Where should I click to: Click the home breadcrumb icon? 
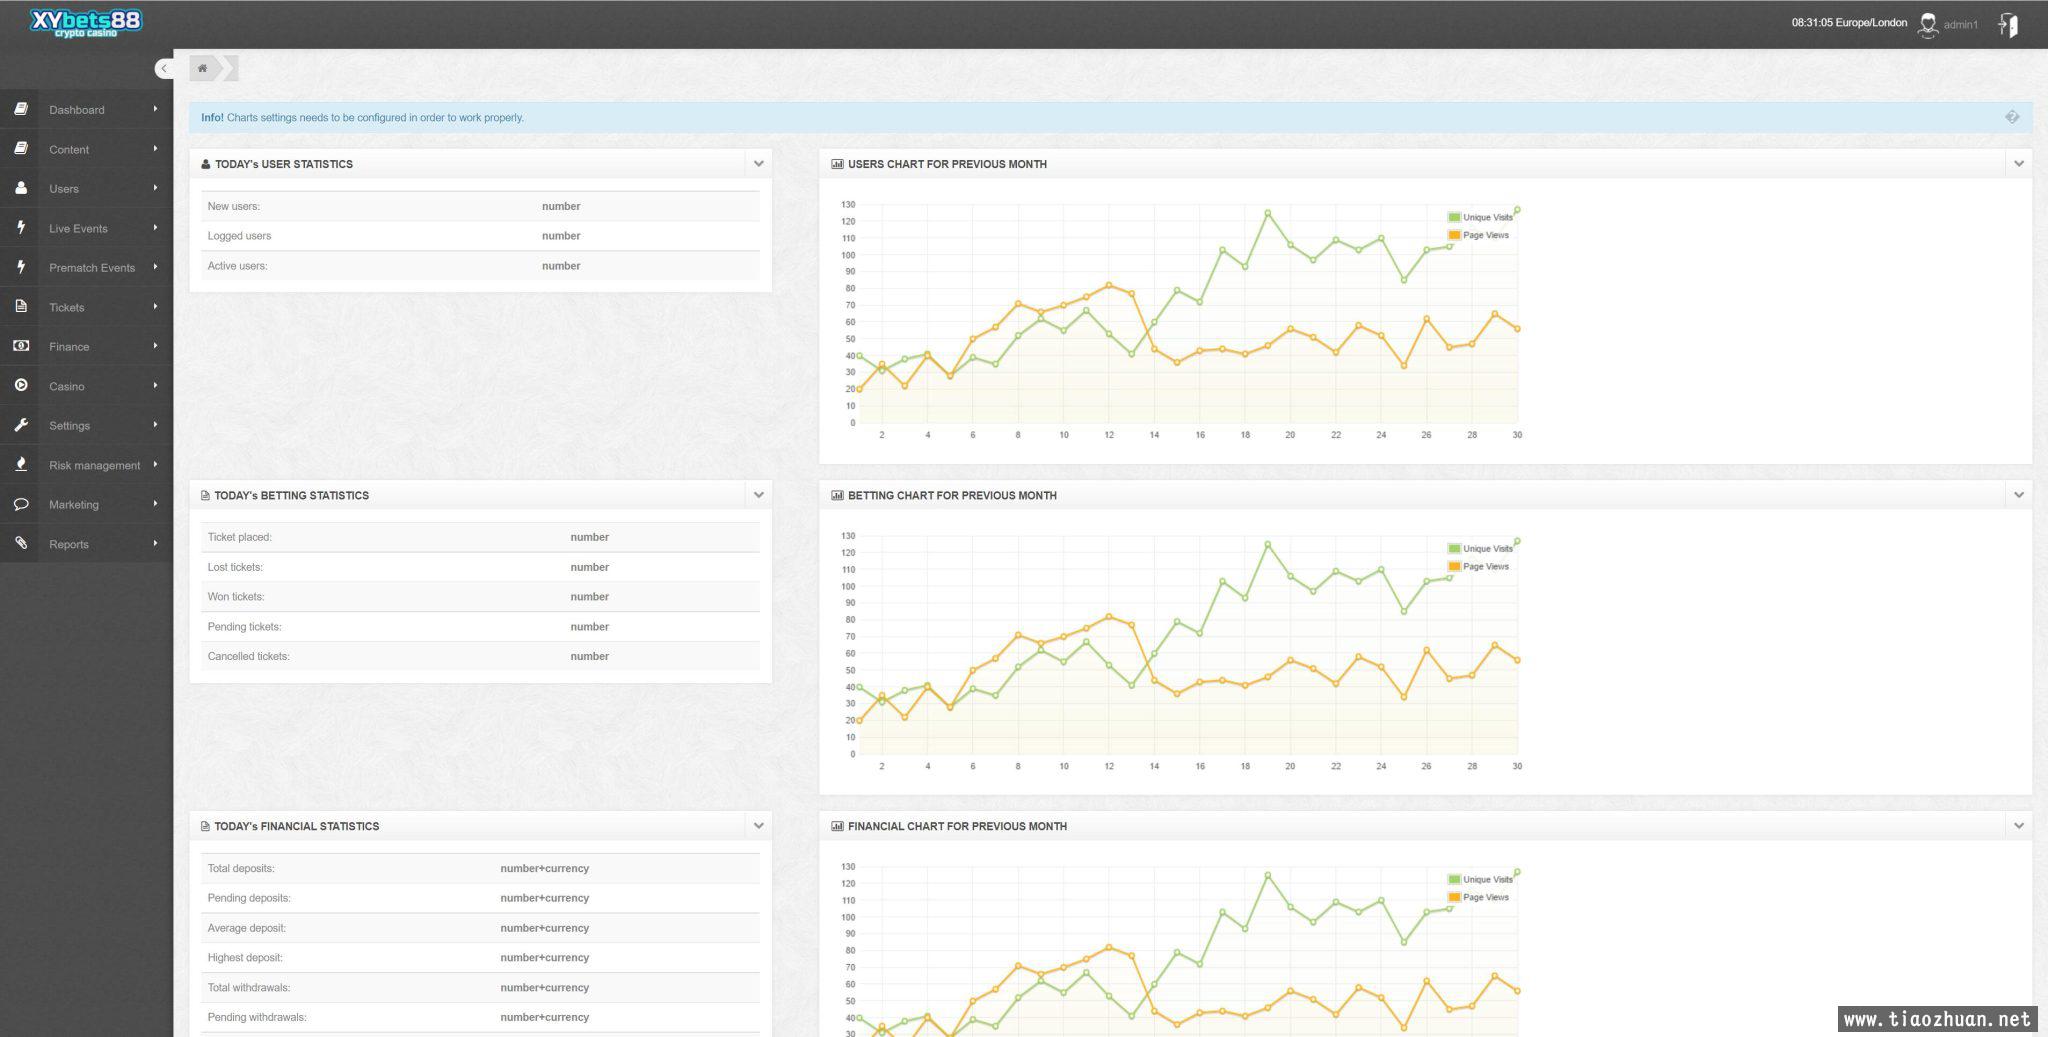coord(202,68)
